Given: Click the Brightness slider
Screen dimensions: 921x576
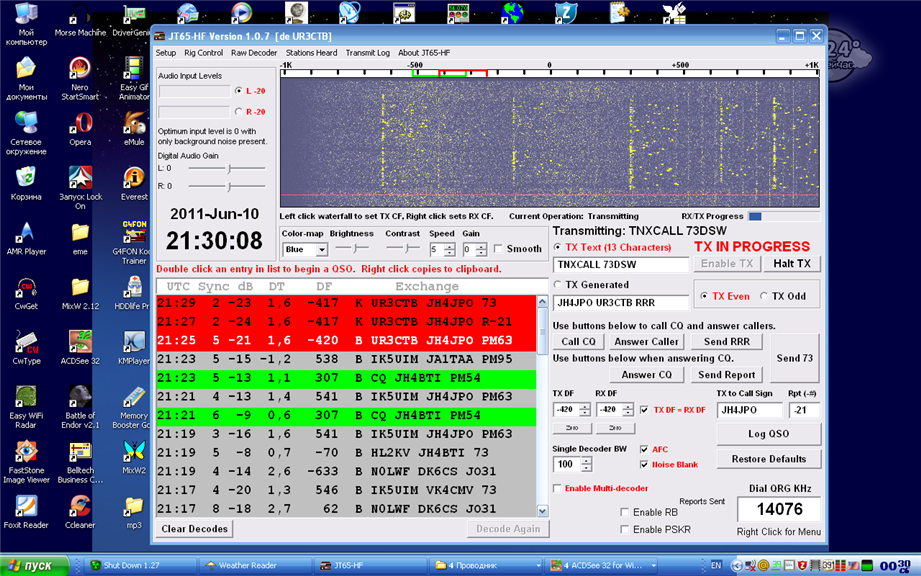Looking at the screenshot, I should pos(352,248).
